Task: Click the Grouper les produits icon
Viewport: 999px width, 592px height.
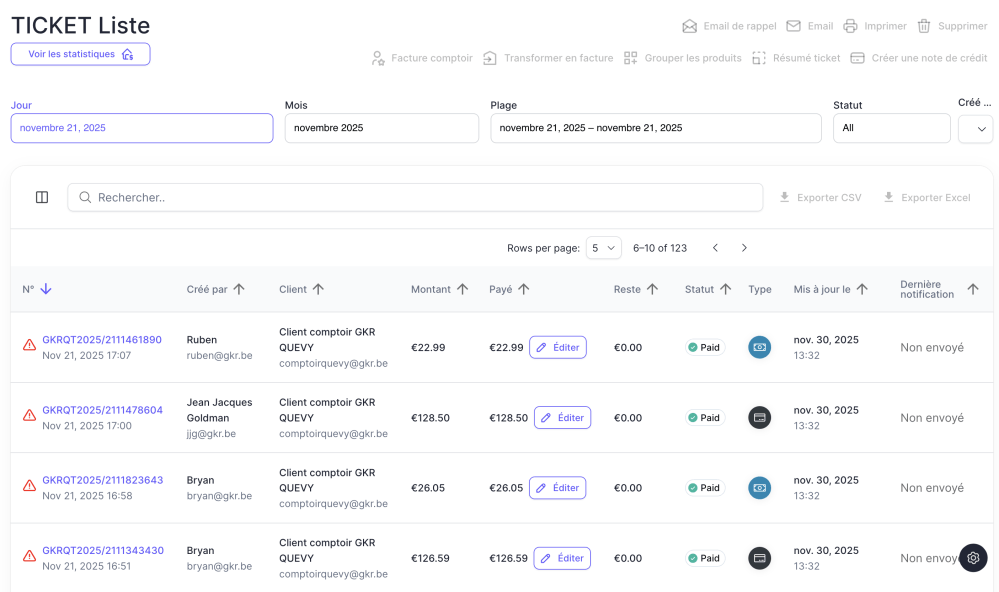Action: coord(630,58)
